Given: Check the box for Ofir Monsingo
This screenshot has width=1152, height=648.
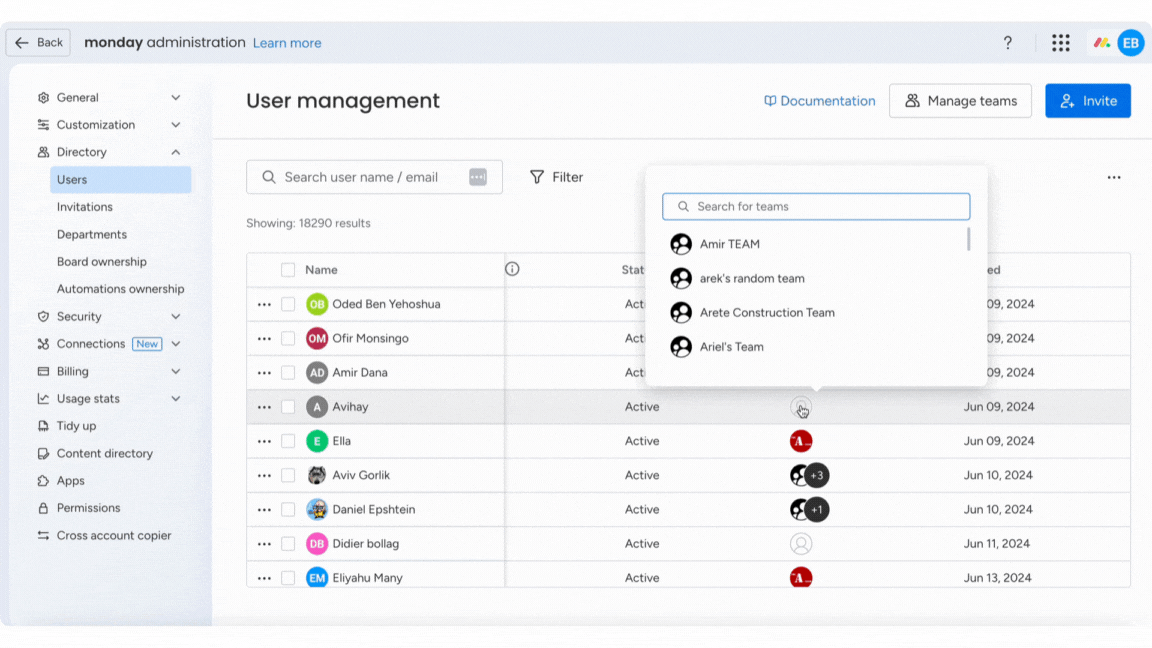Looking at the screenshot, I should point(288,339).
